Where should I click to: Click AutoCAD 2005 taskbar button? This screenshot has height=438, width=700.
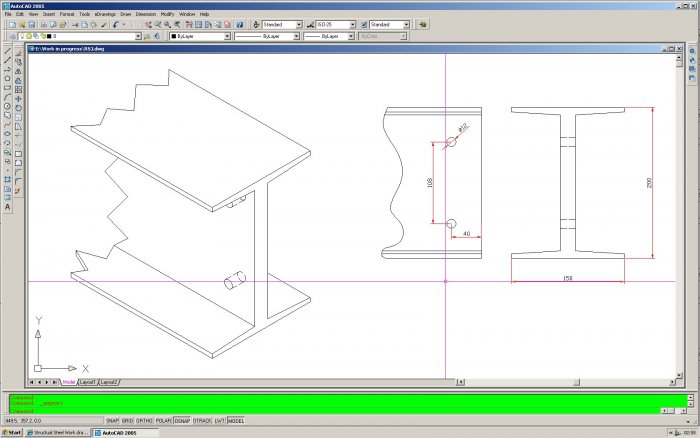(125, 433)
